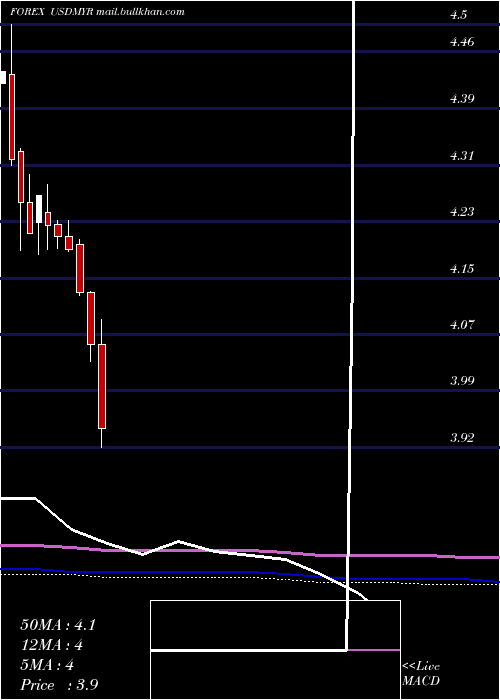Click the 4.39 price axis label
This screenshot has width=500, height=700.
[462, 99]
